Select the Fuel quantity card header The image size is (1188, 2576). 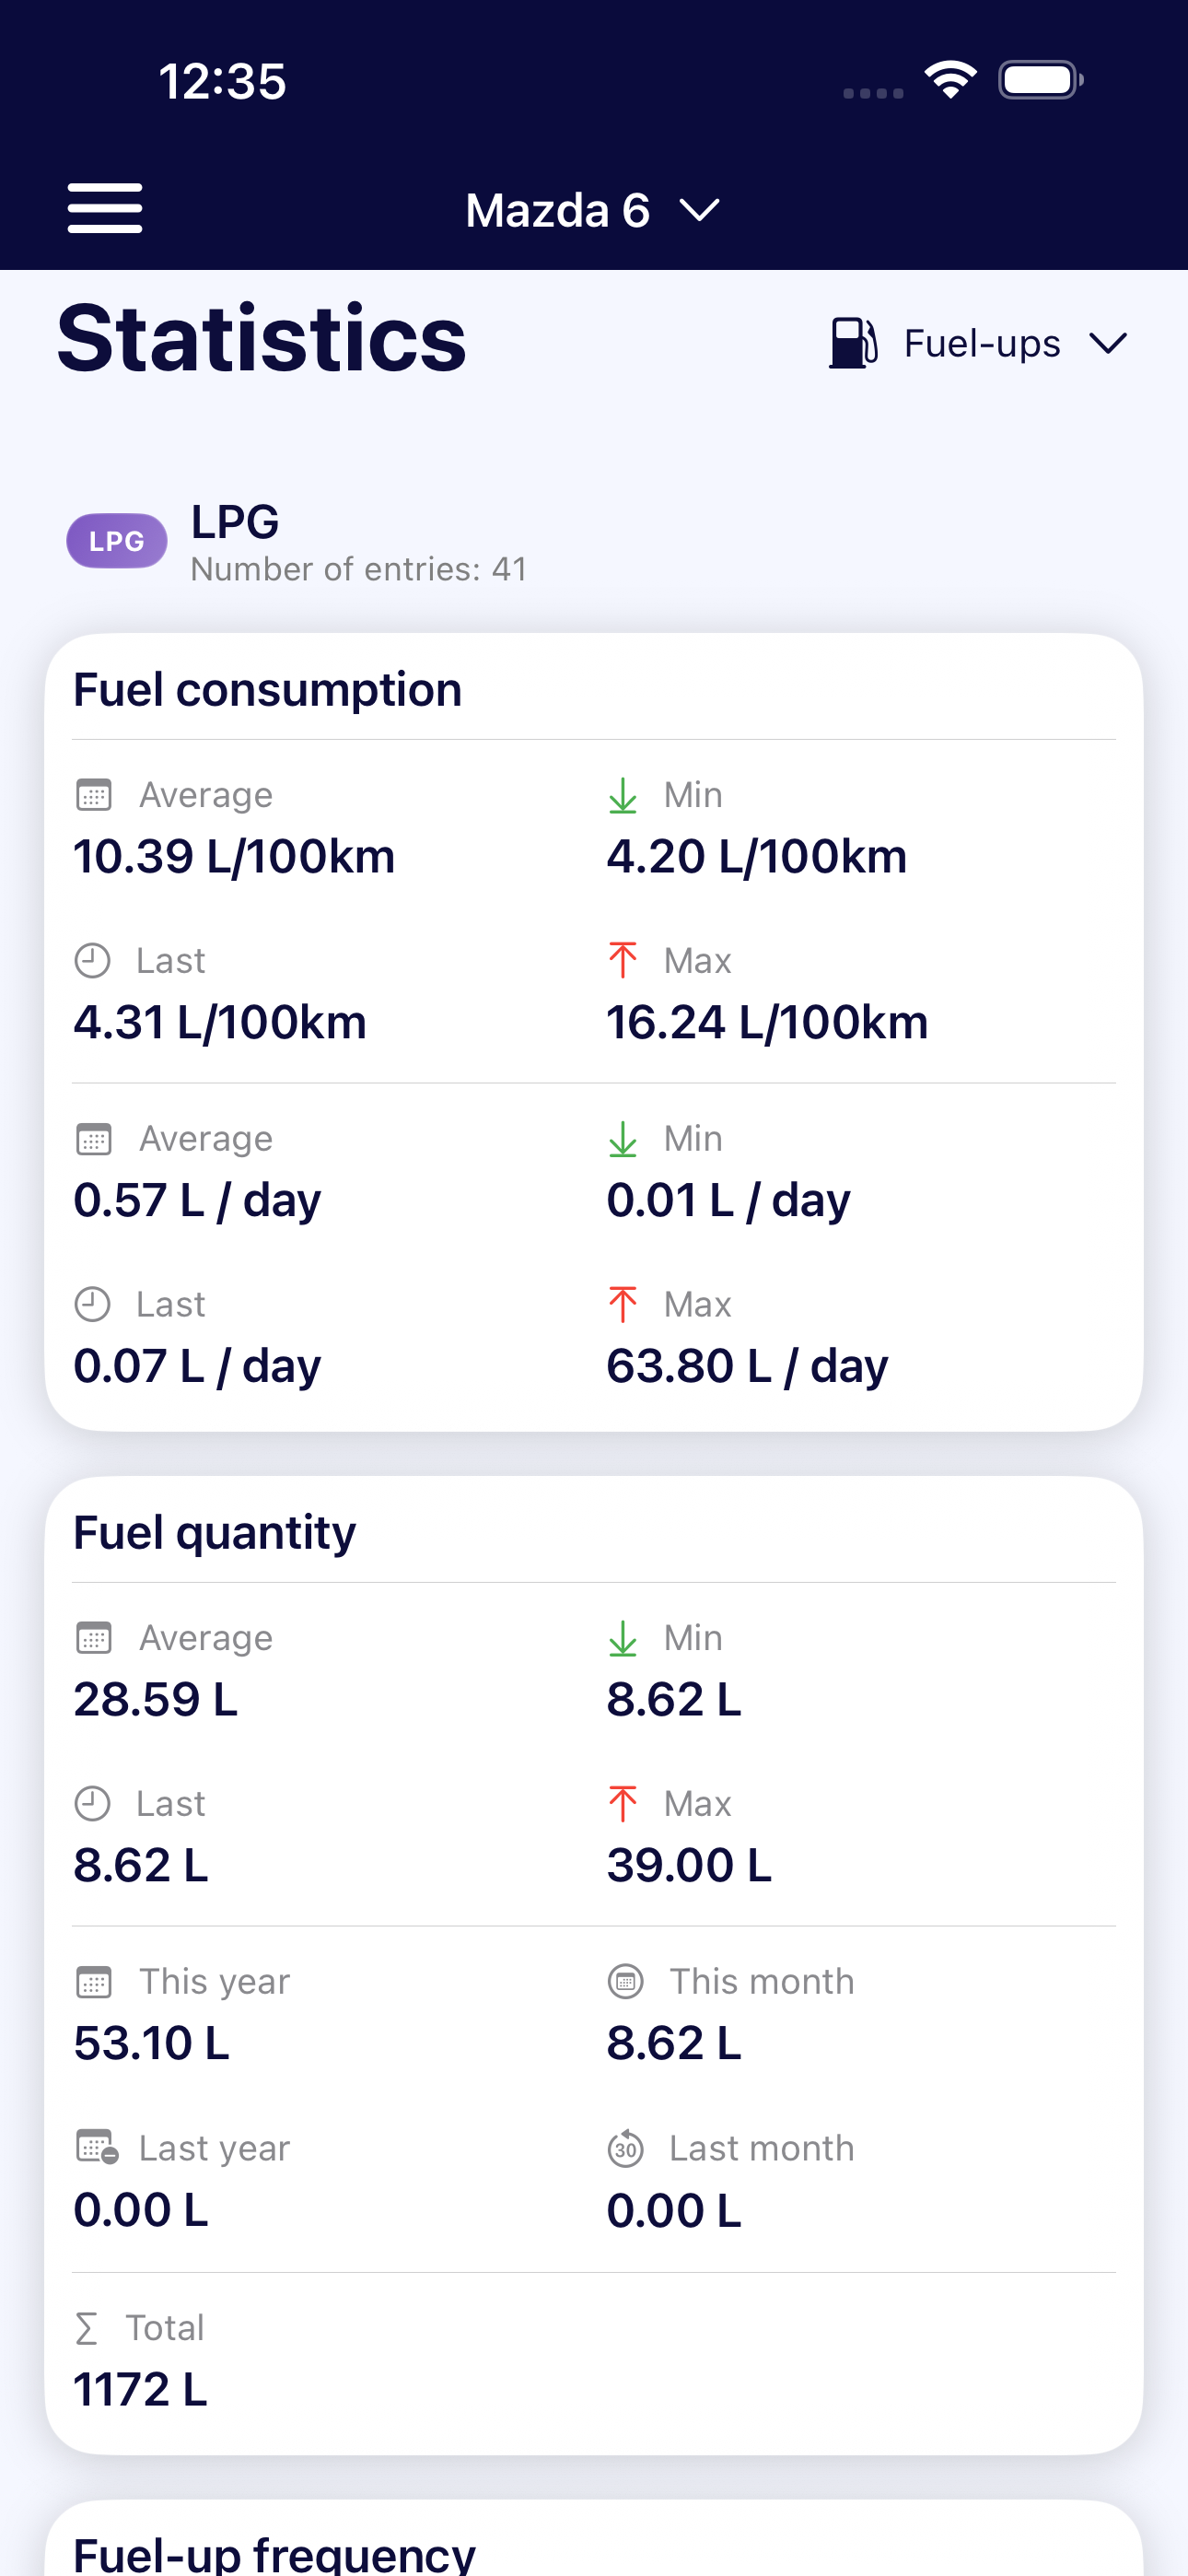tap(215, 1533)
